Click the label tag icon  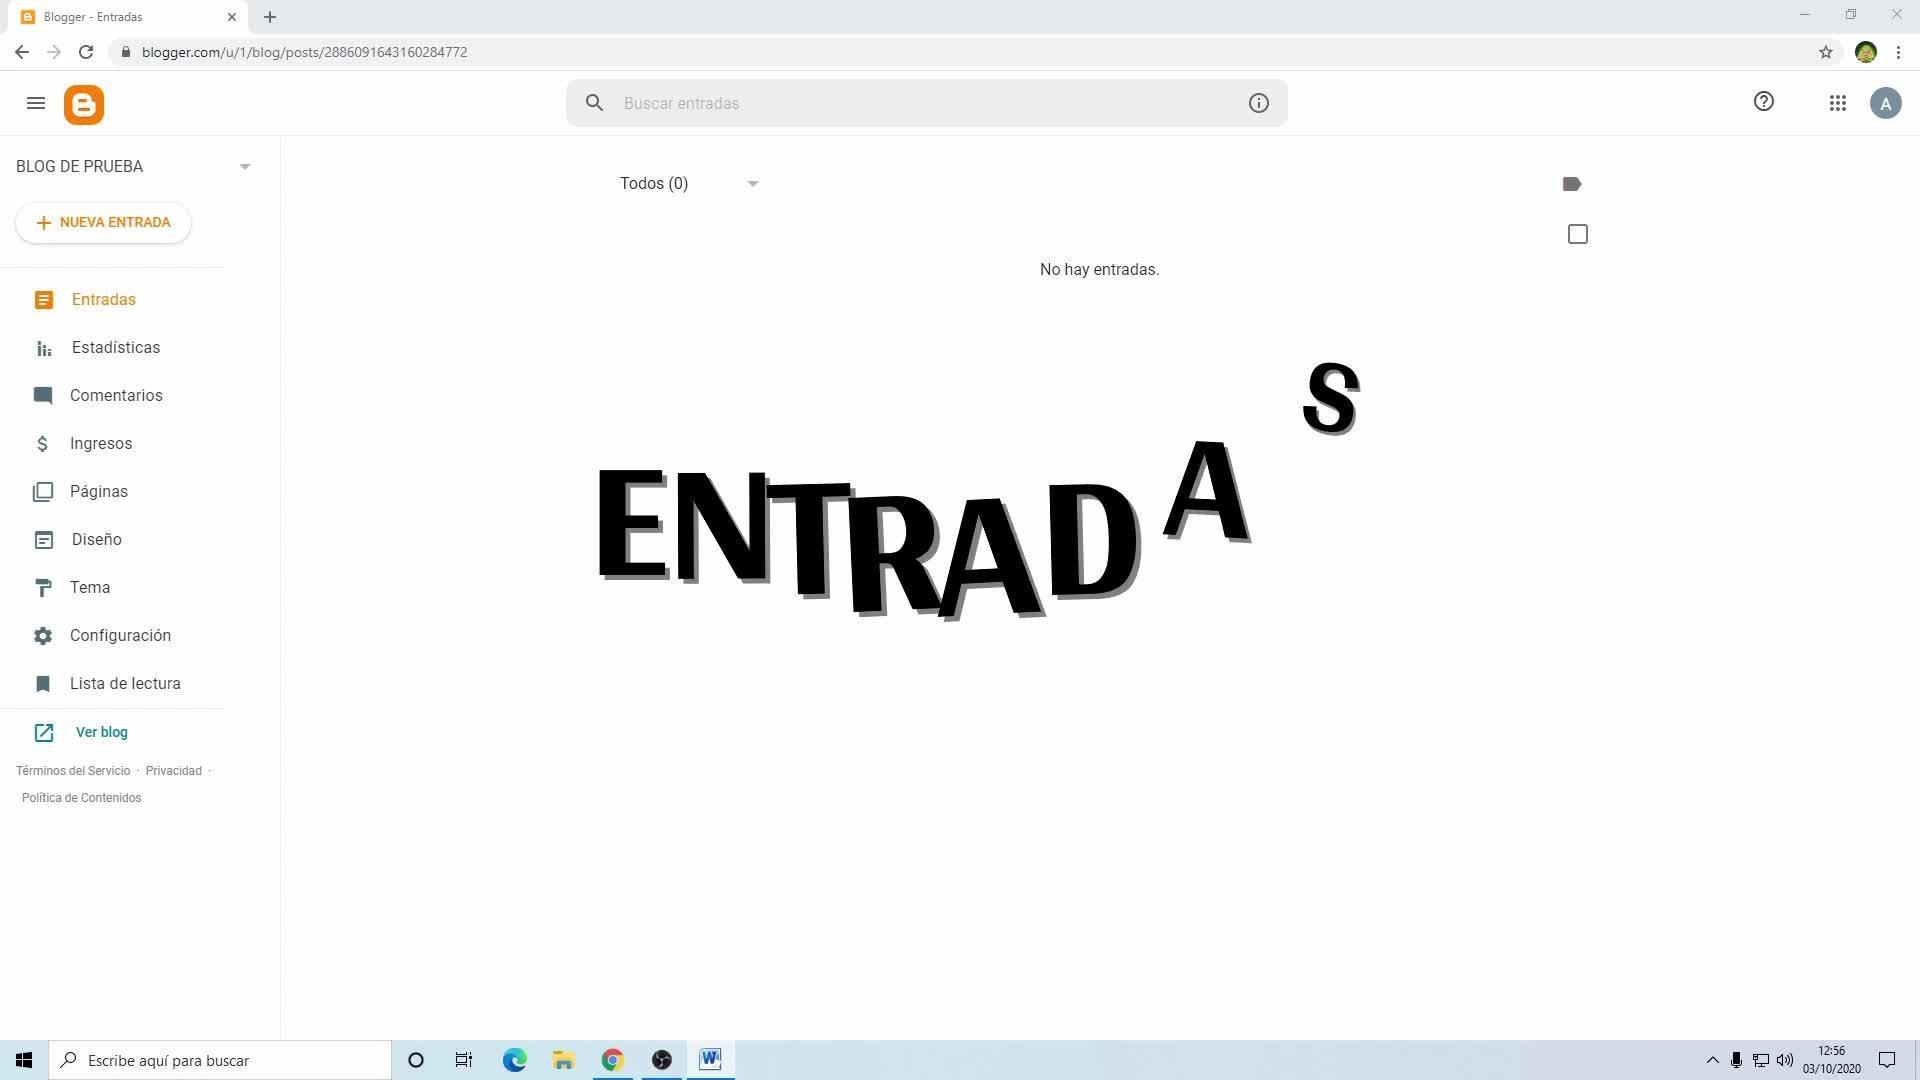click(1571, 184)
